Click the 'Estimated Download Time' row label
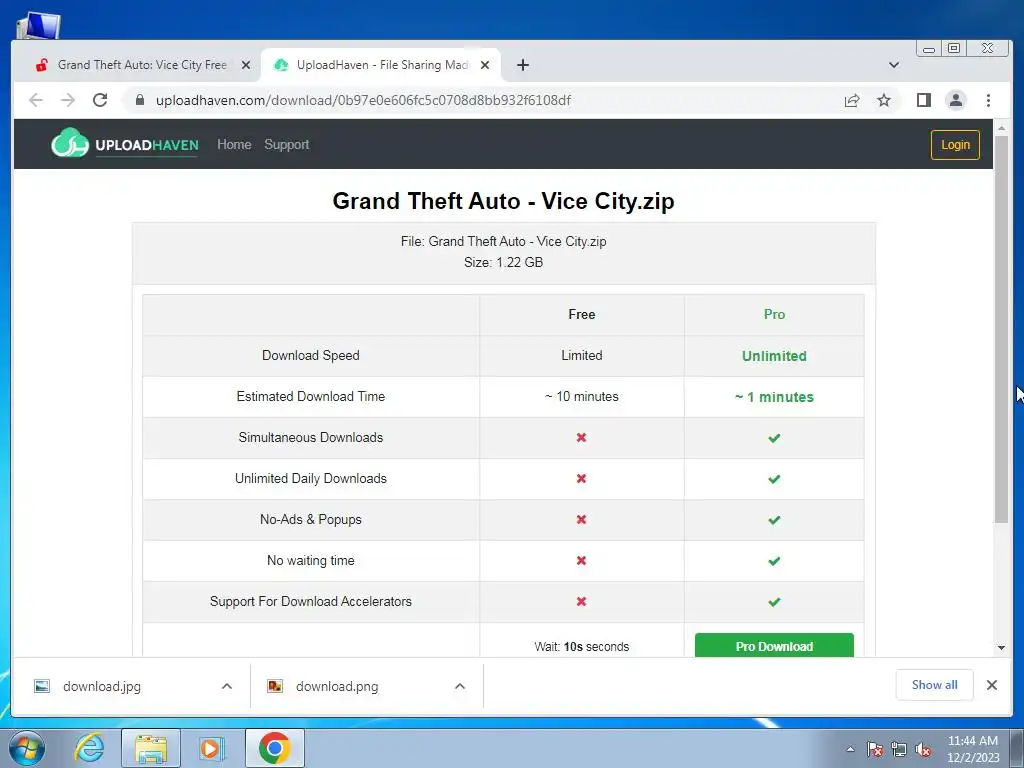The image size is (1024, 768). [310, 396]
